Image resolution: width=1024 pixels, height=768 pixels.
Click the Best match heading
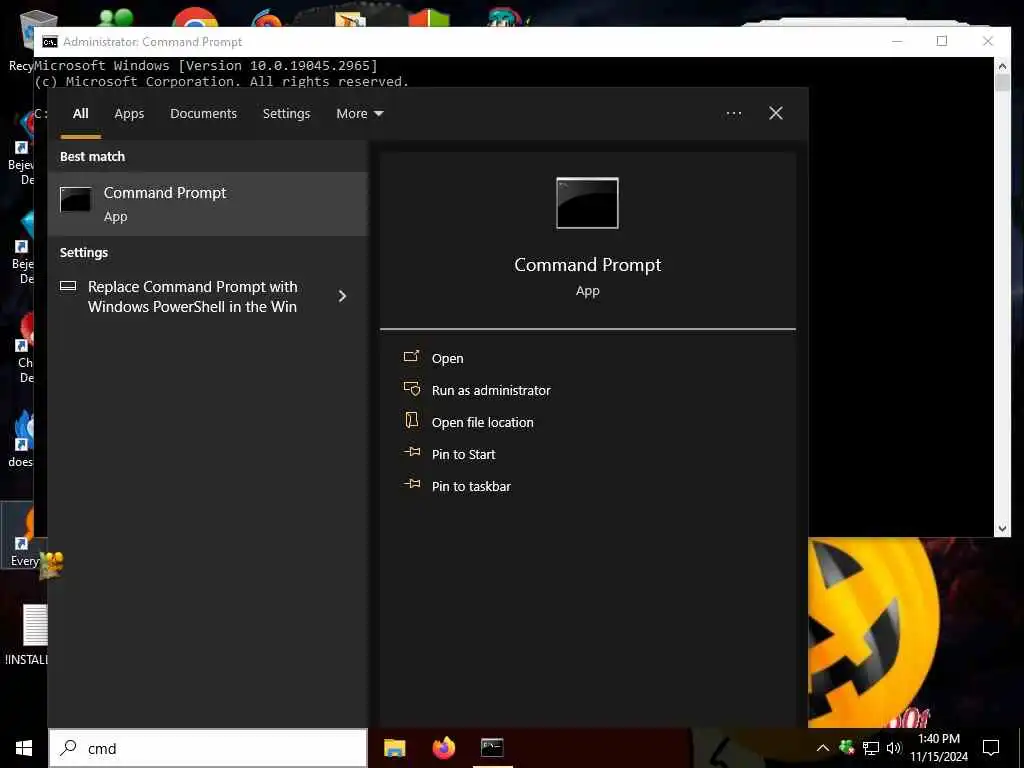tap(92, 157)
